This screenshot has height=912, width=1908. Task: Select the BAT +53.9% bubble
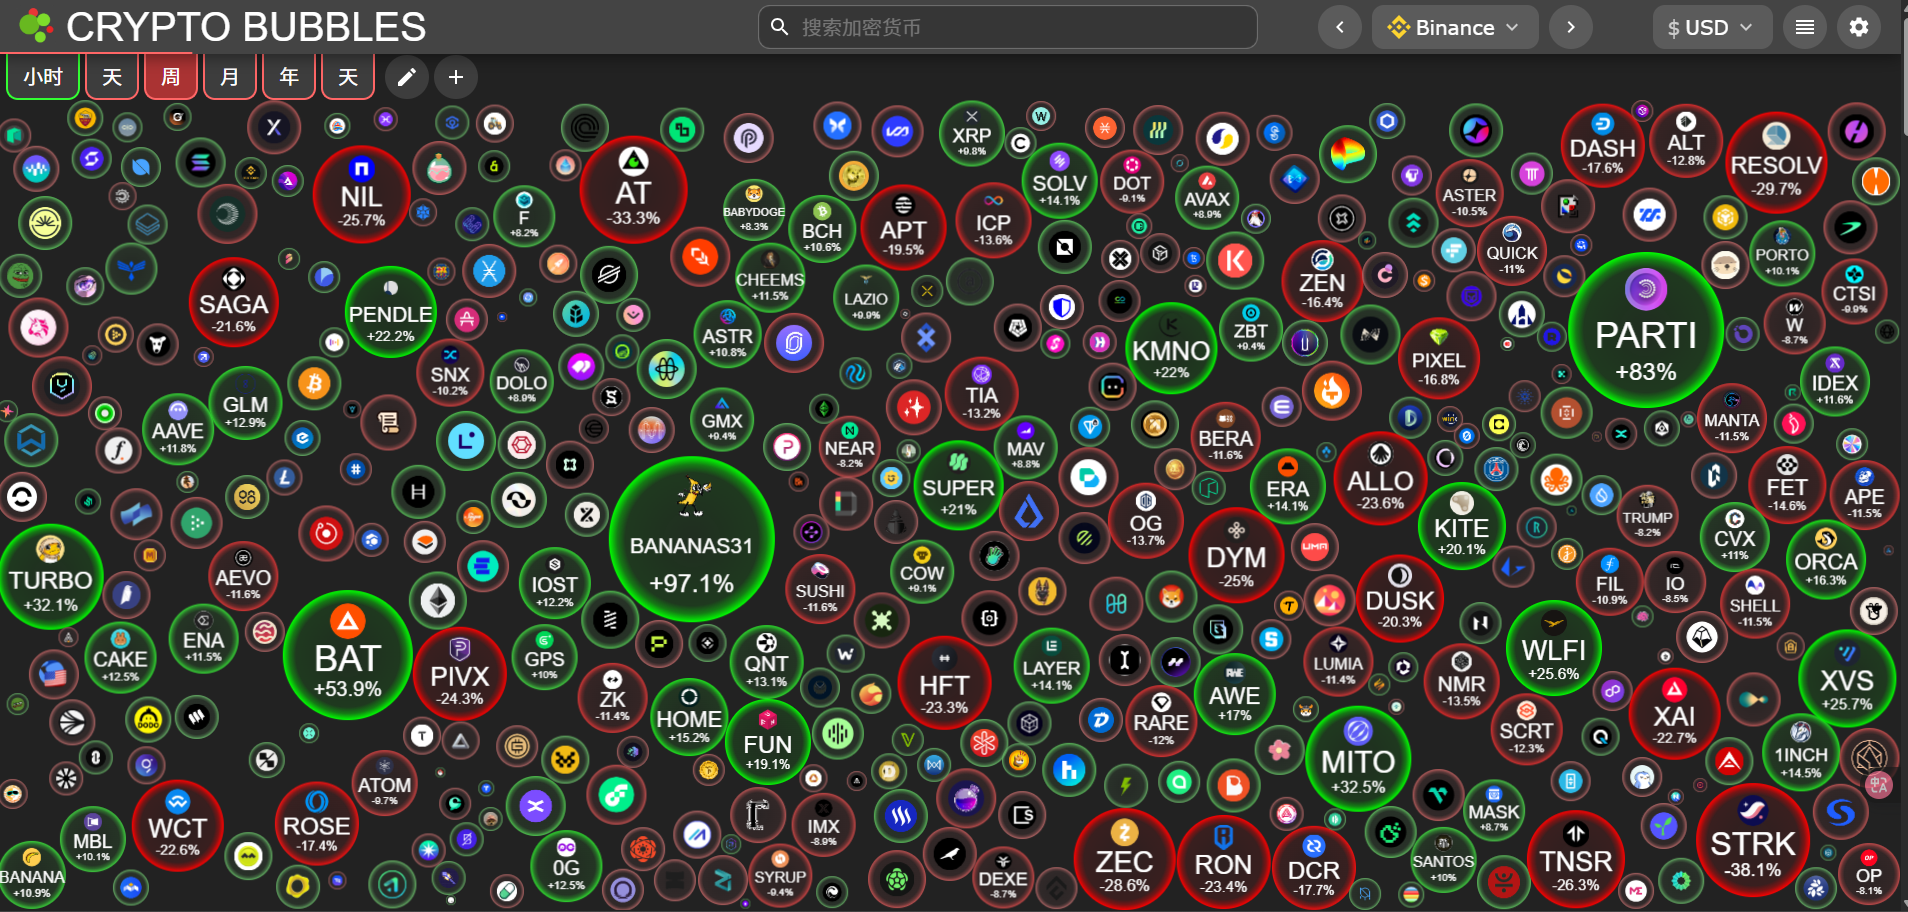[x=348, y=656]
